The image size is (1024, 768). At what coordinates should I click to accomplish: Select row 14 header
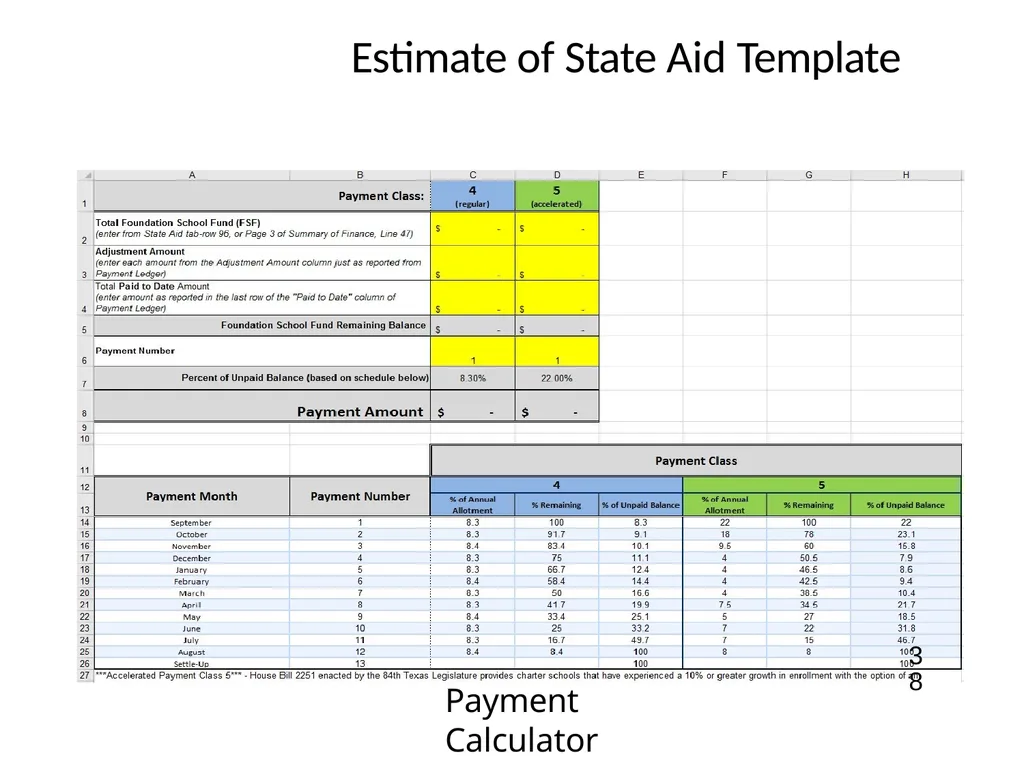(x=85, y=523)
